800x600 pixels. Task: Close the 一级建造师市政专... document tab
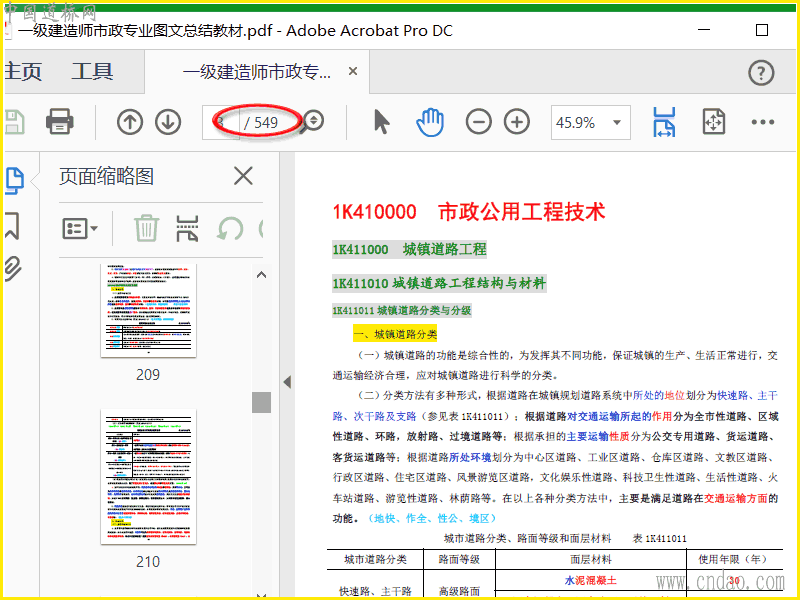click(353, 71)
